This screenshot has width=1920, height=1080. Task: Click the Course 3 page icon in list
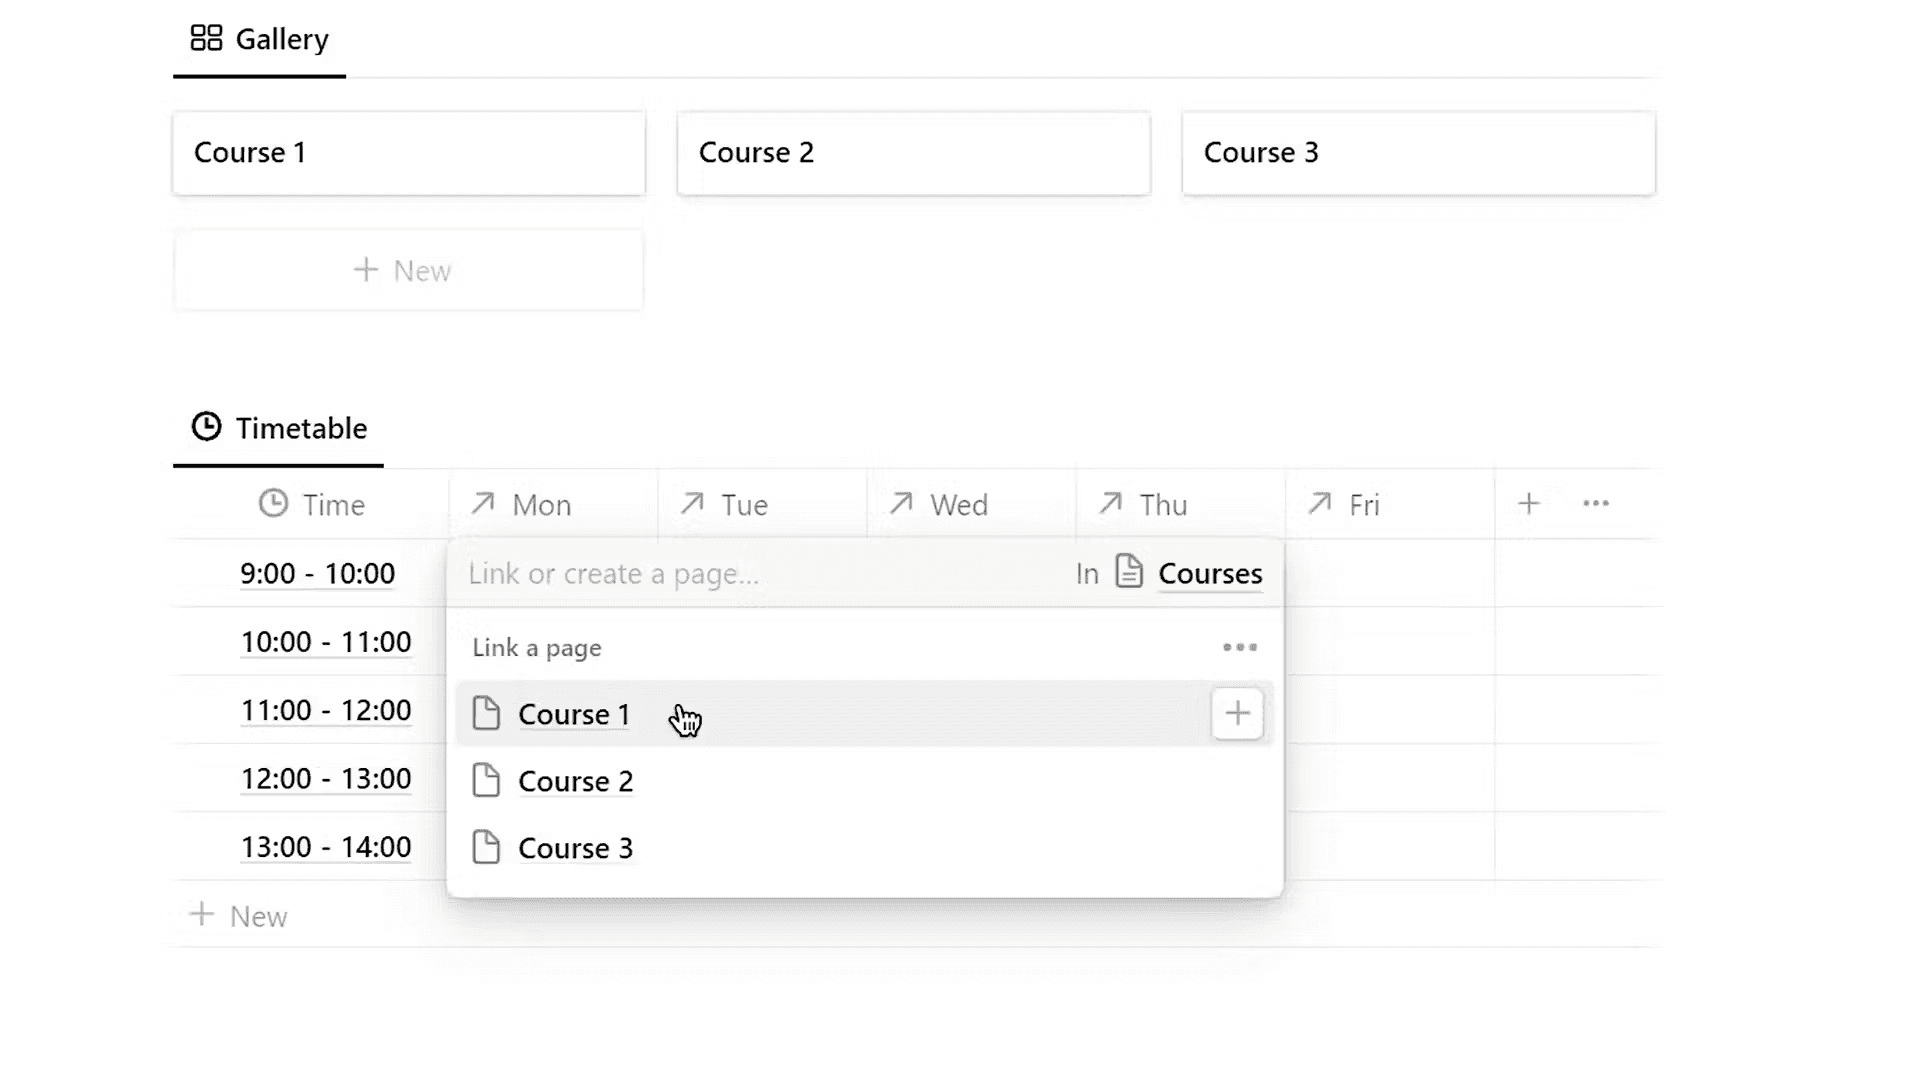(486, 848)
